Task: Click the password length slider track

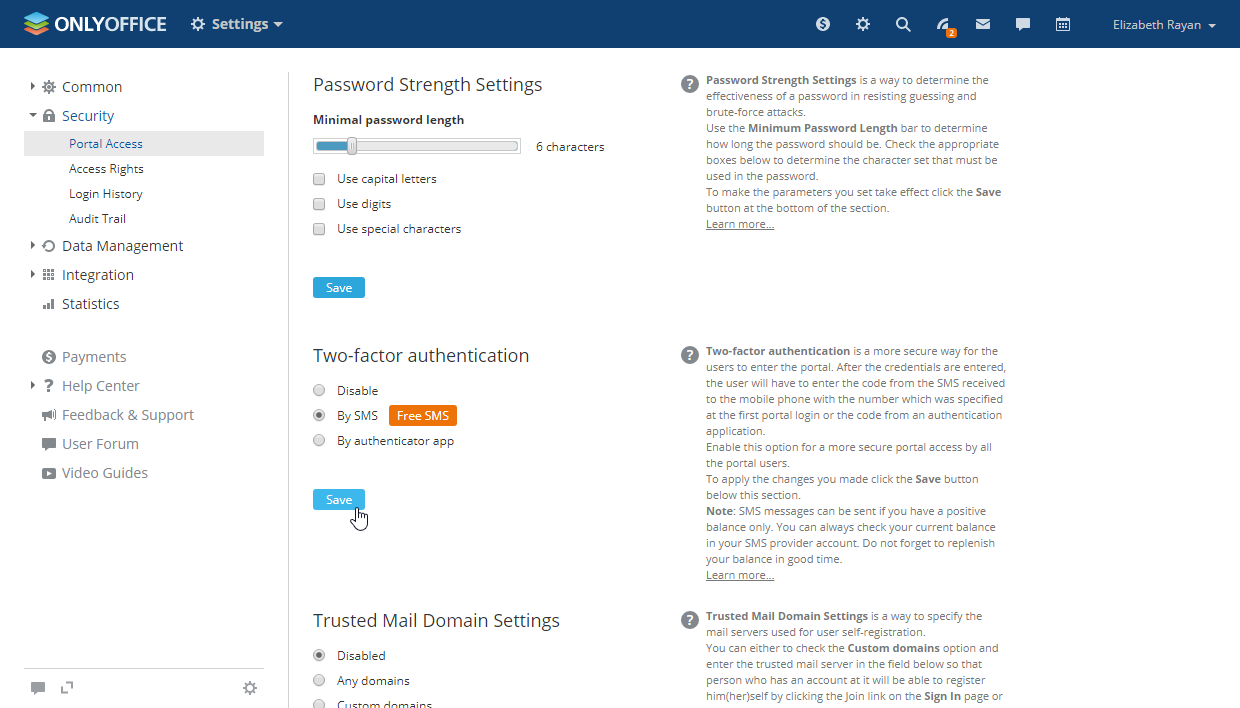Action: [417, 147]
